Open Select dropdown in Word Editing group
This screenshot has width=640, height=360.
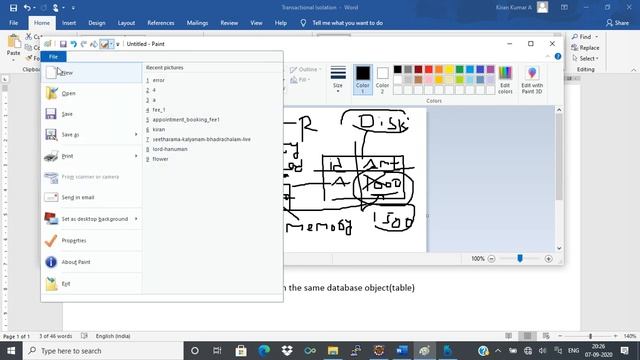click(x=585, y=58)
